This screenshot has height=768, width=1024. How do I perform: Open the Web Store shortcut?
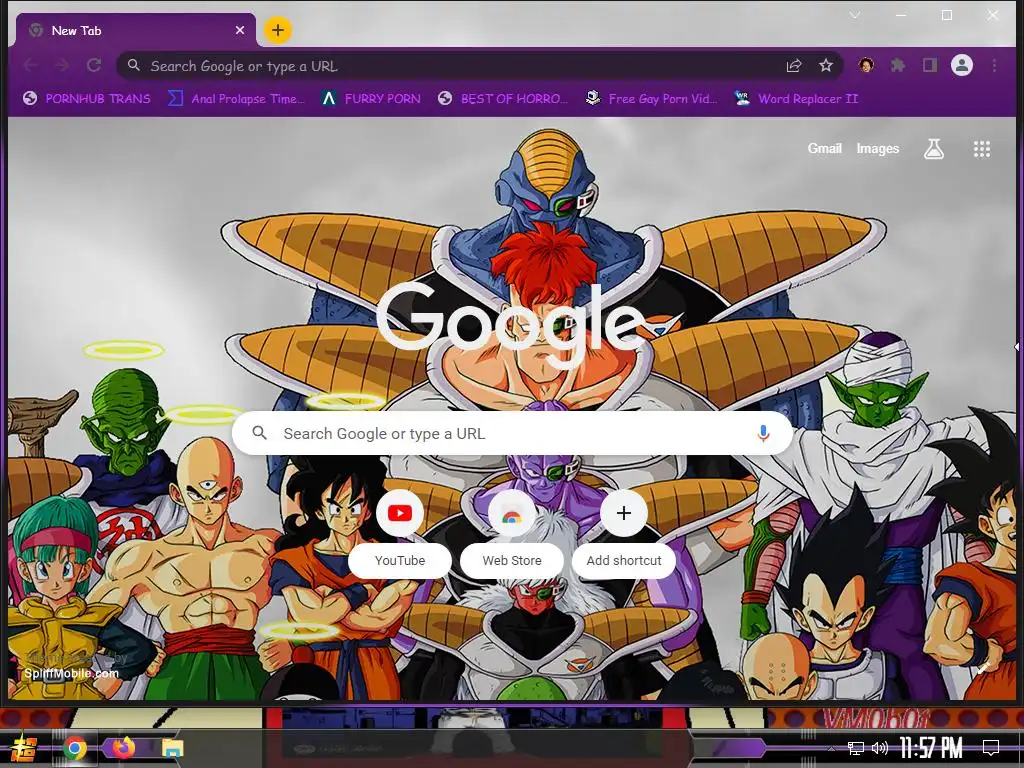point(511,534)
